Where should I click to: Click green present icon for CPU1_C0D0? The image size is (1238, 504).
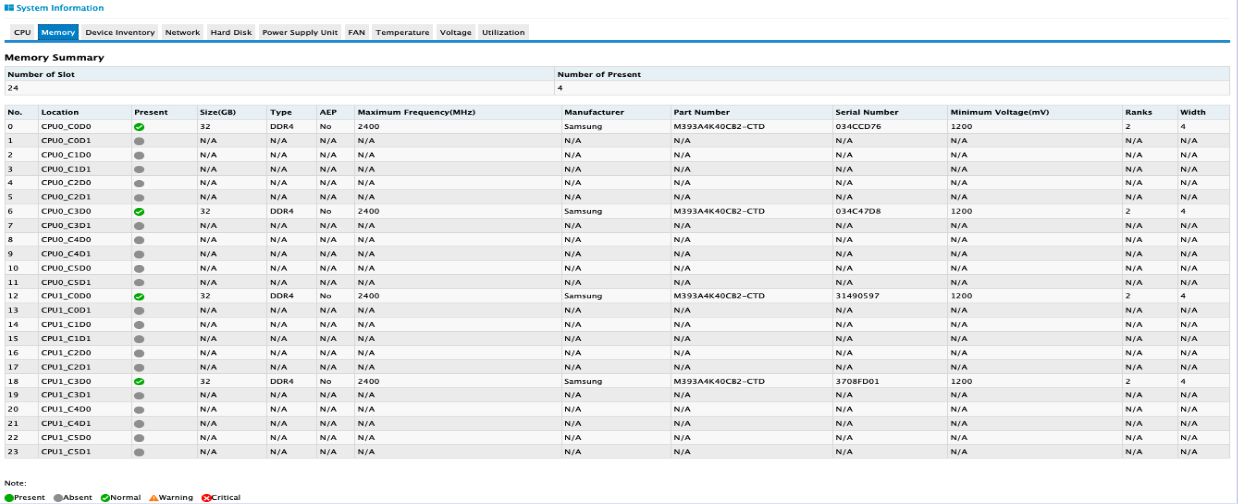[139, 297]
